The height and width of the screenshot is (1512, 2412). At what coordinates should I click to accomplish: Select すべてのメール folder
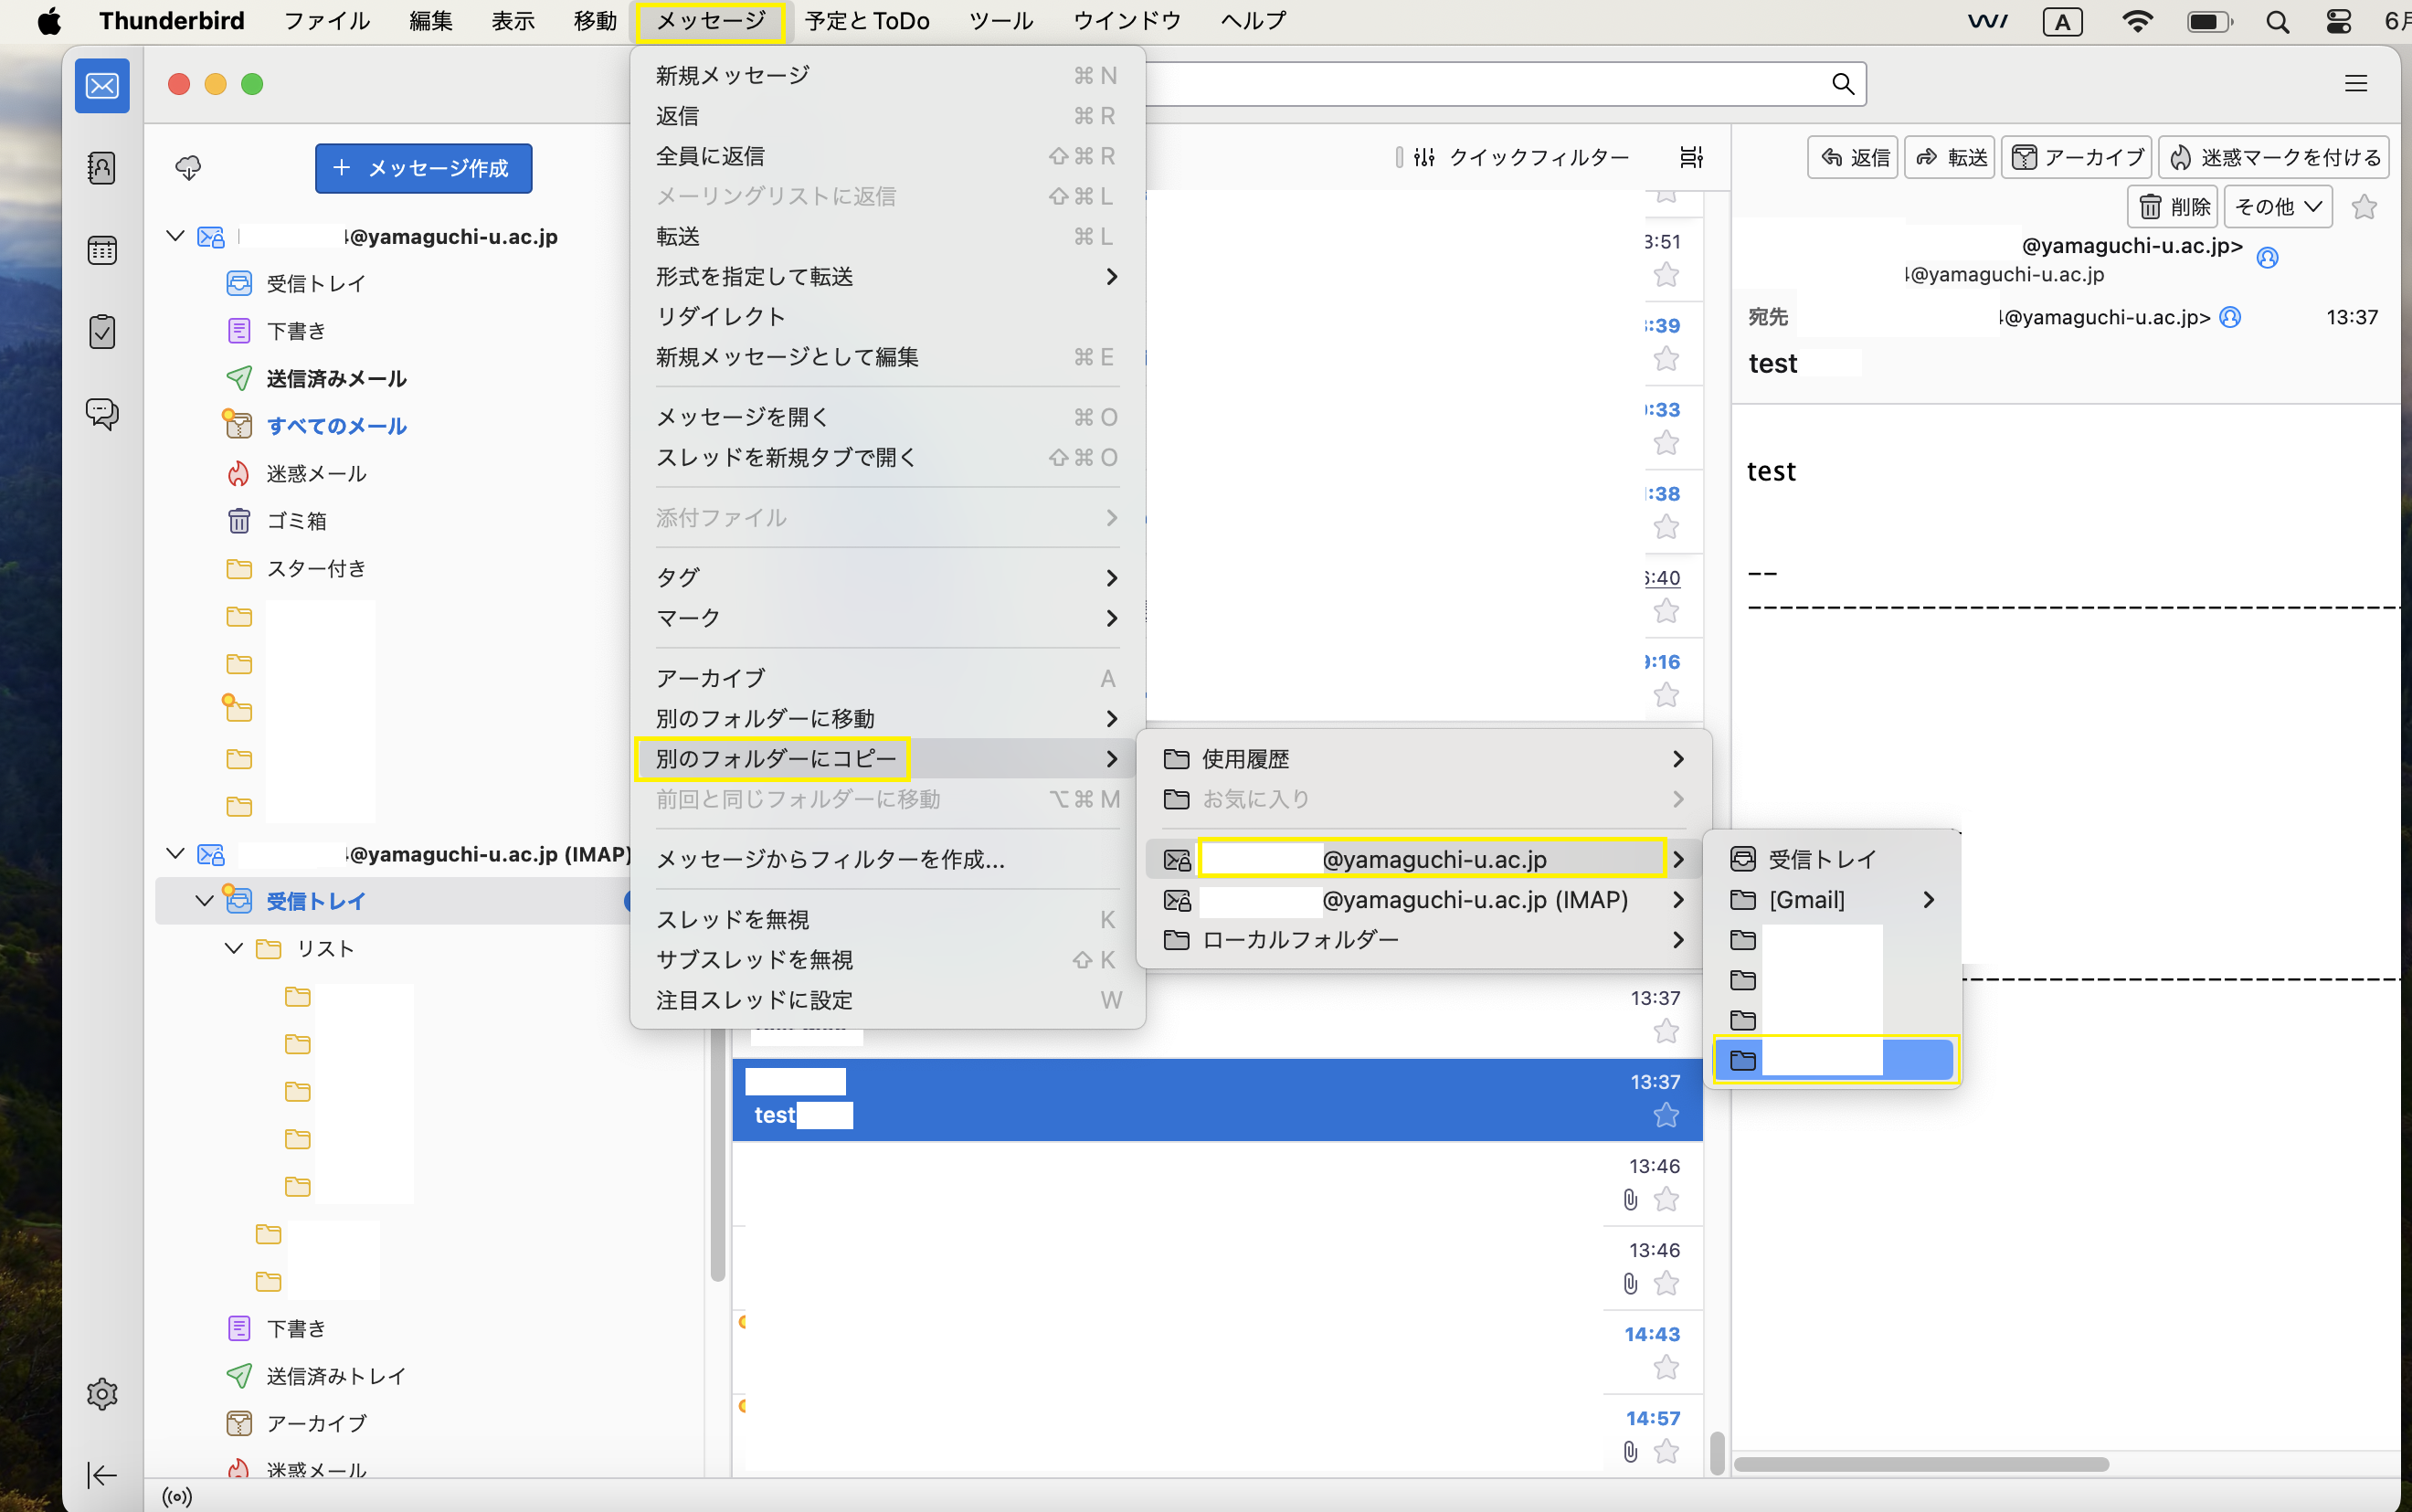pyautogui.click(x=336, y=426)
